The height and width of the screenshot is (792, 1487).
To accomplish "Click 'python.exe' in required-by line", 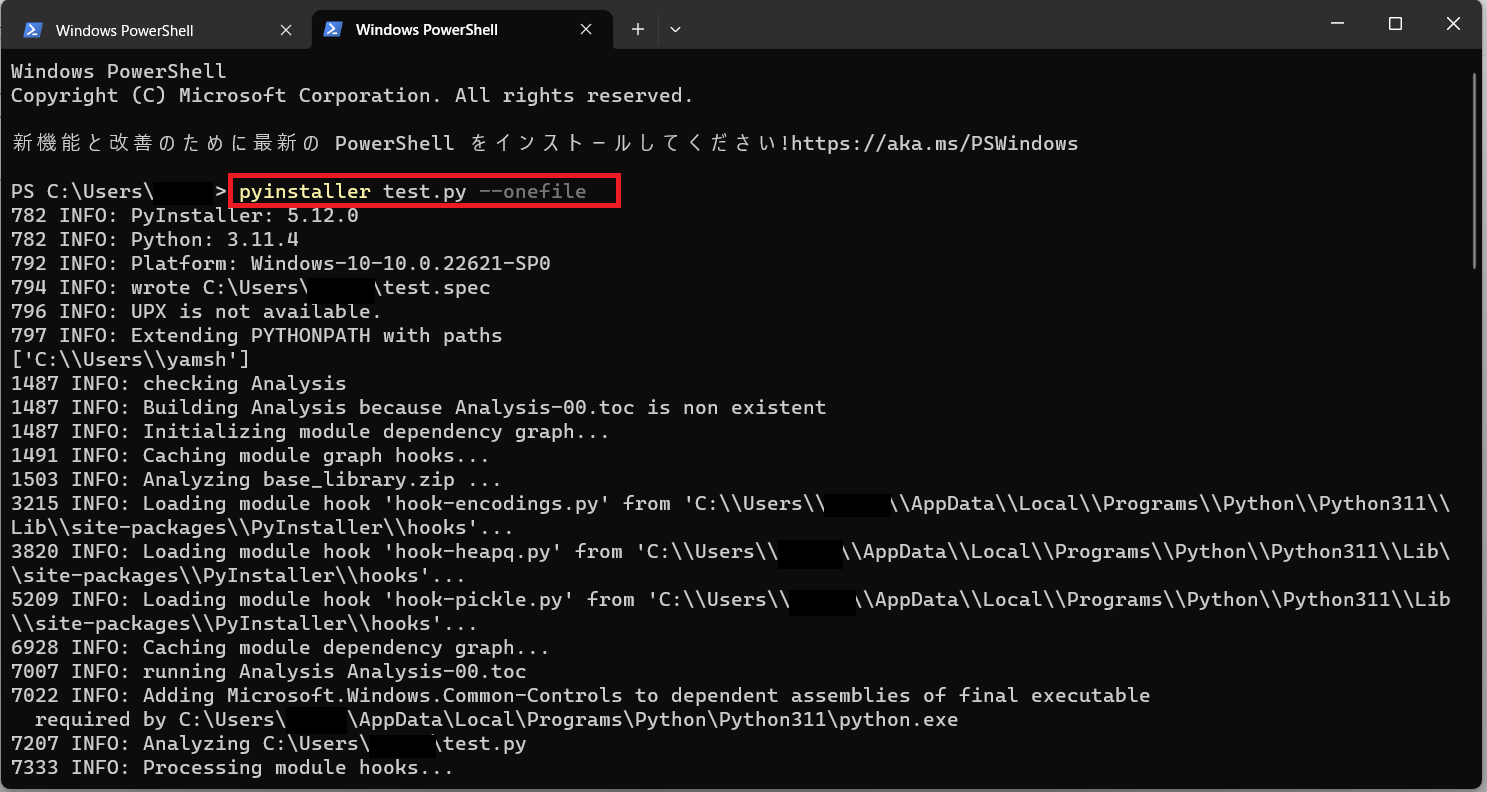I will 898,720.
